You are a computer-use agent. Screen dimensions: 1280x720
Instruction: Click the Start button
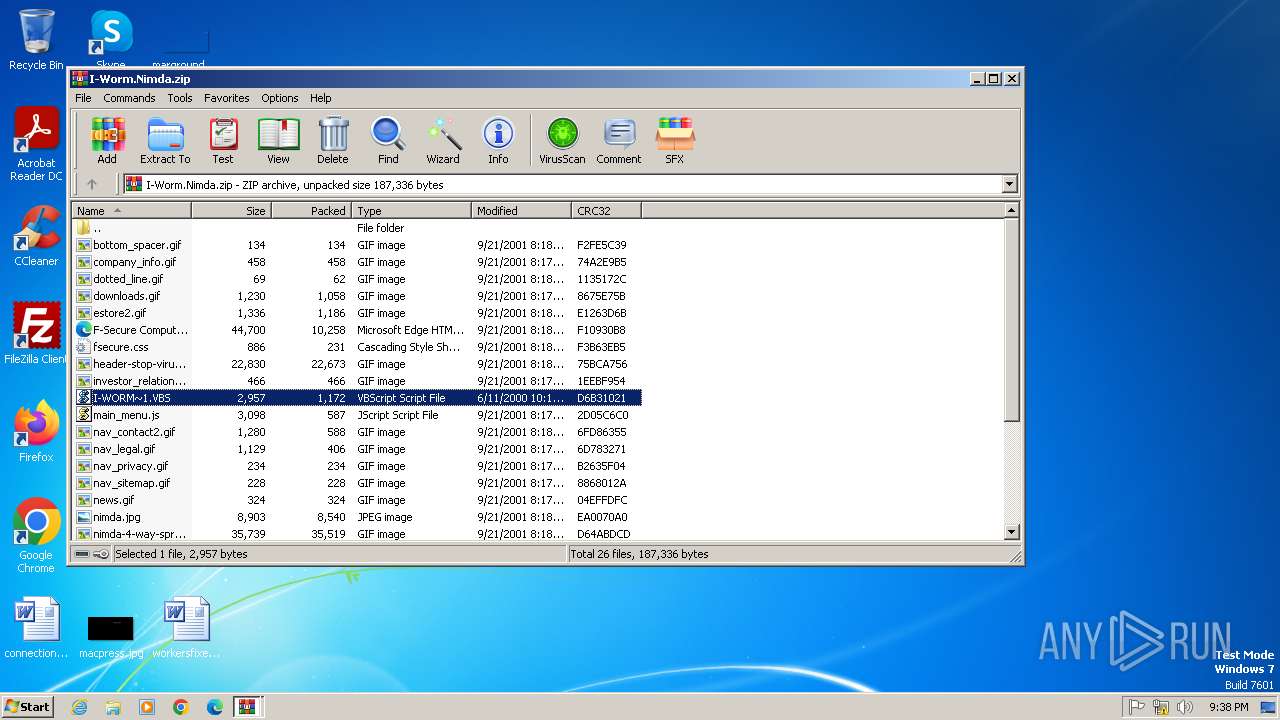28,706
